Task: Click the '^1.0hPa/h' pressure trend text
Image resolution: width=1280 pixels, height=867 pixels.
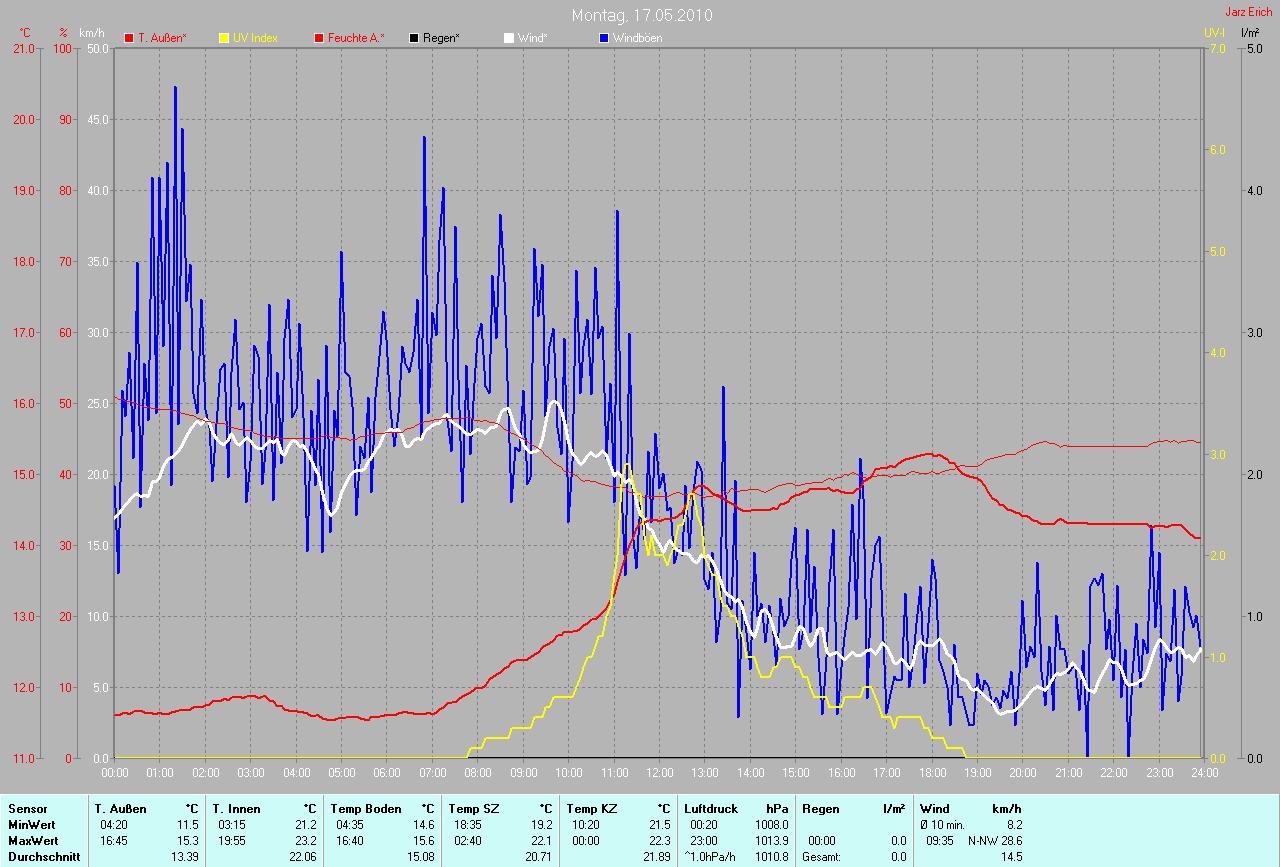Action: [x=710, y=857]
